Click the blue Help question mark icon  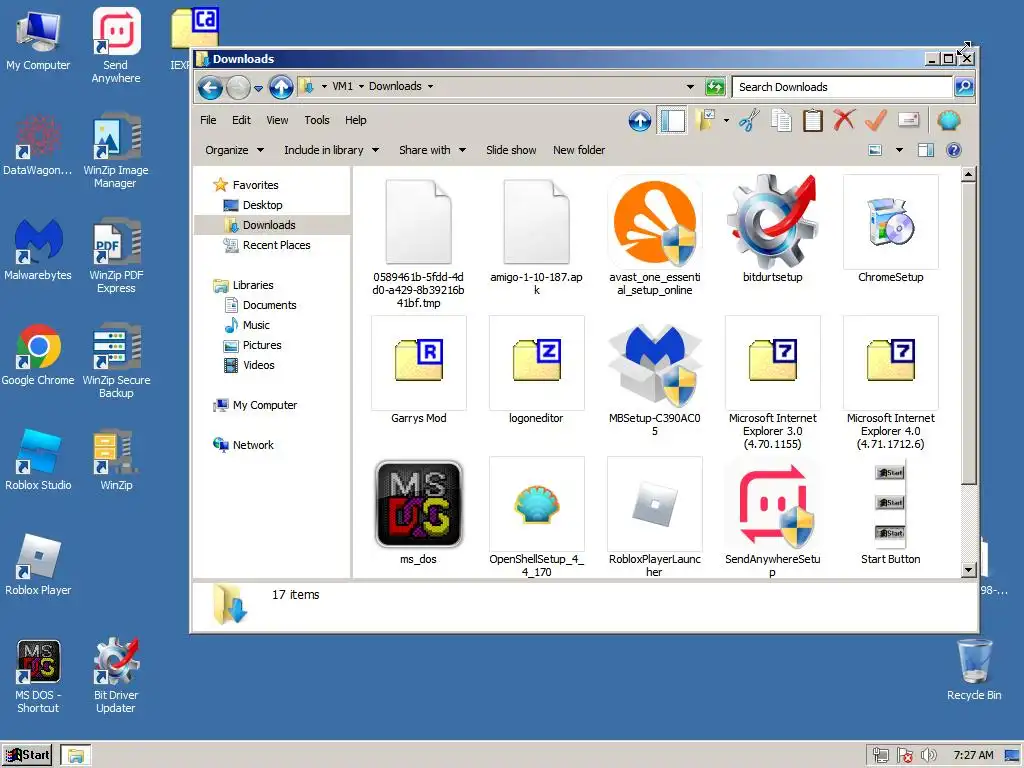(x=953, y=150)
